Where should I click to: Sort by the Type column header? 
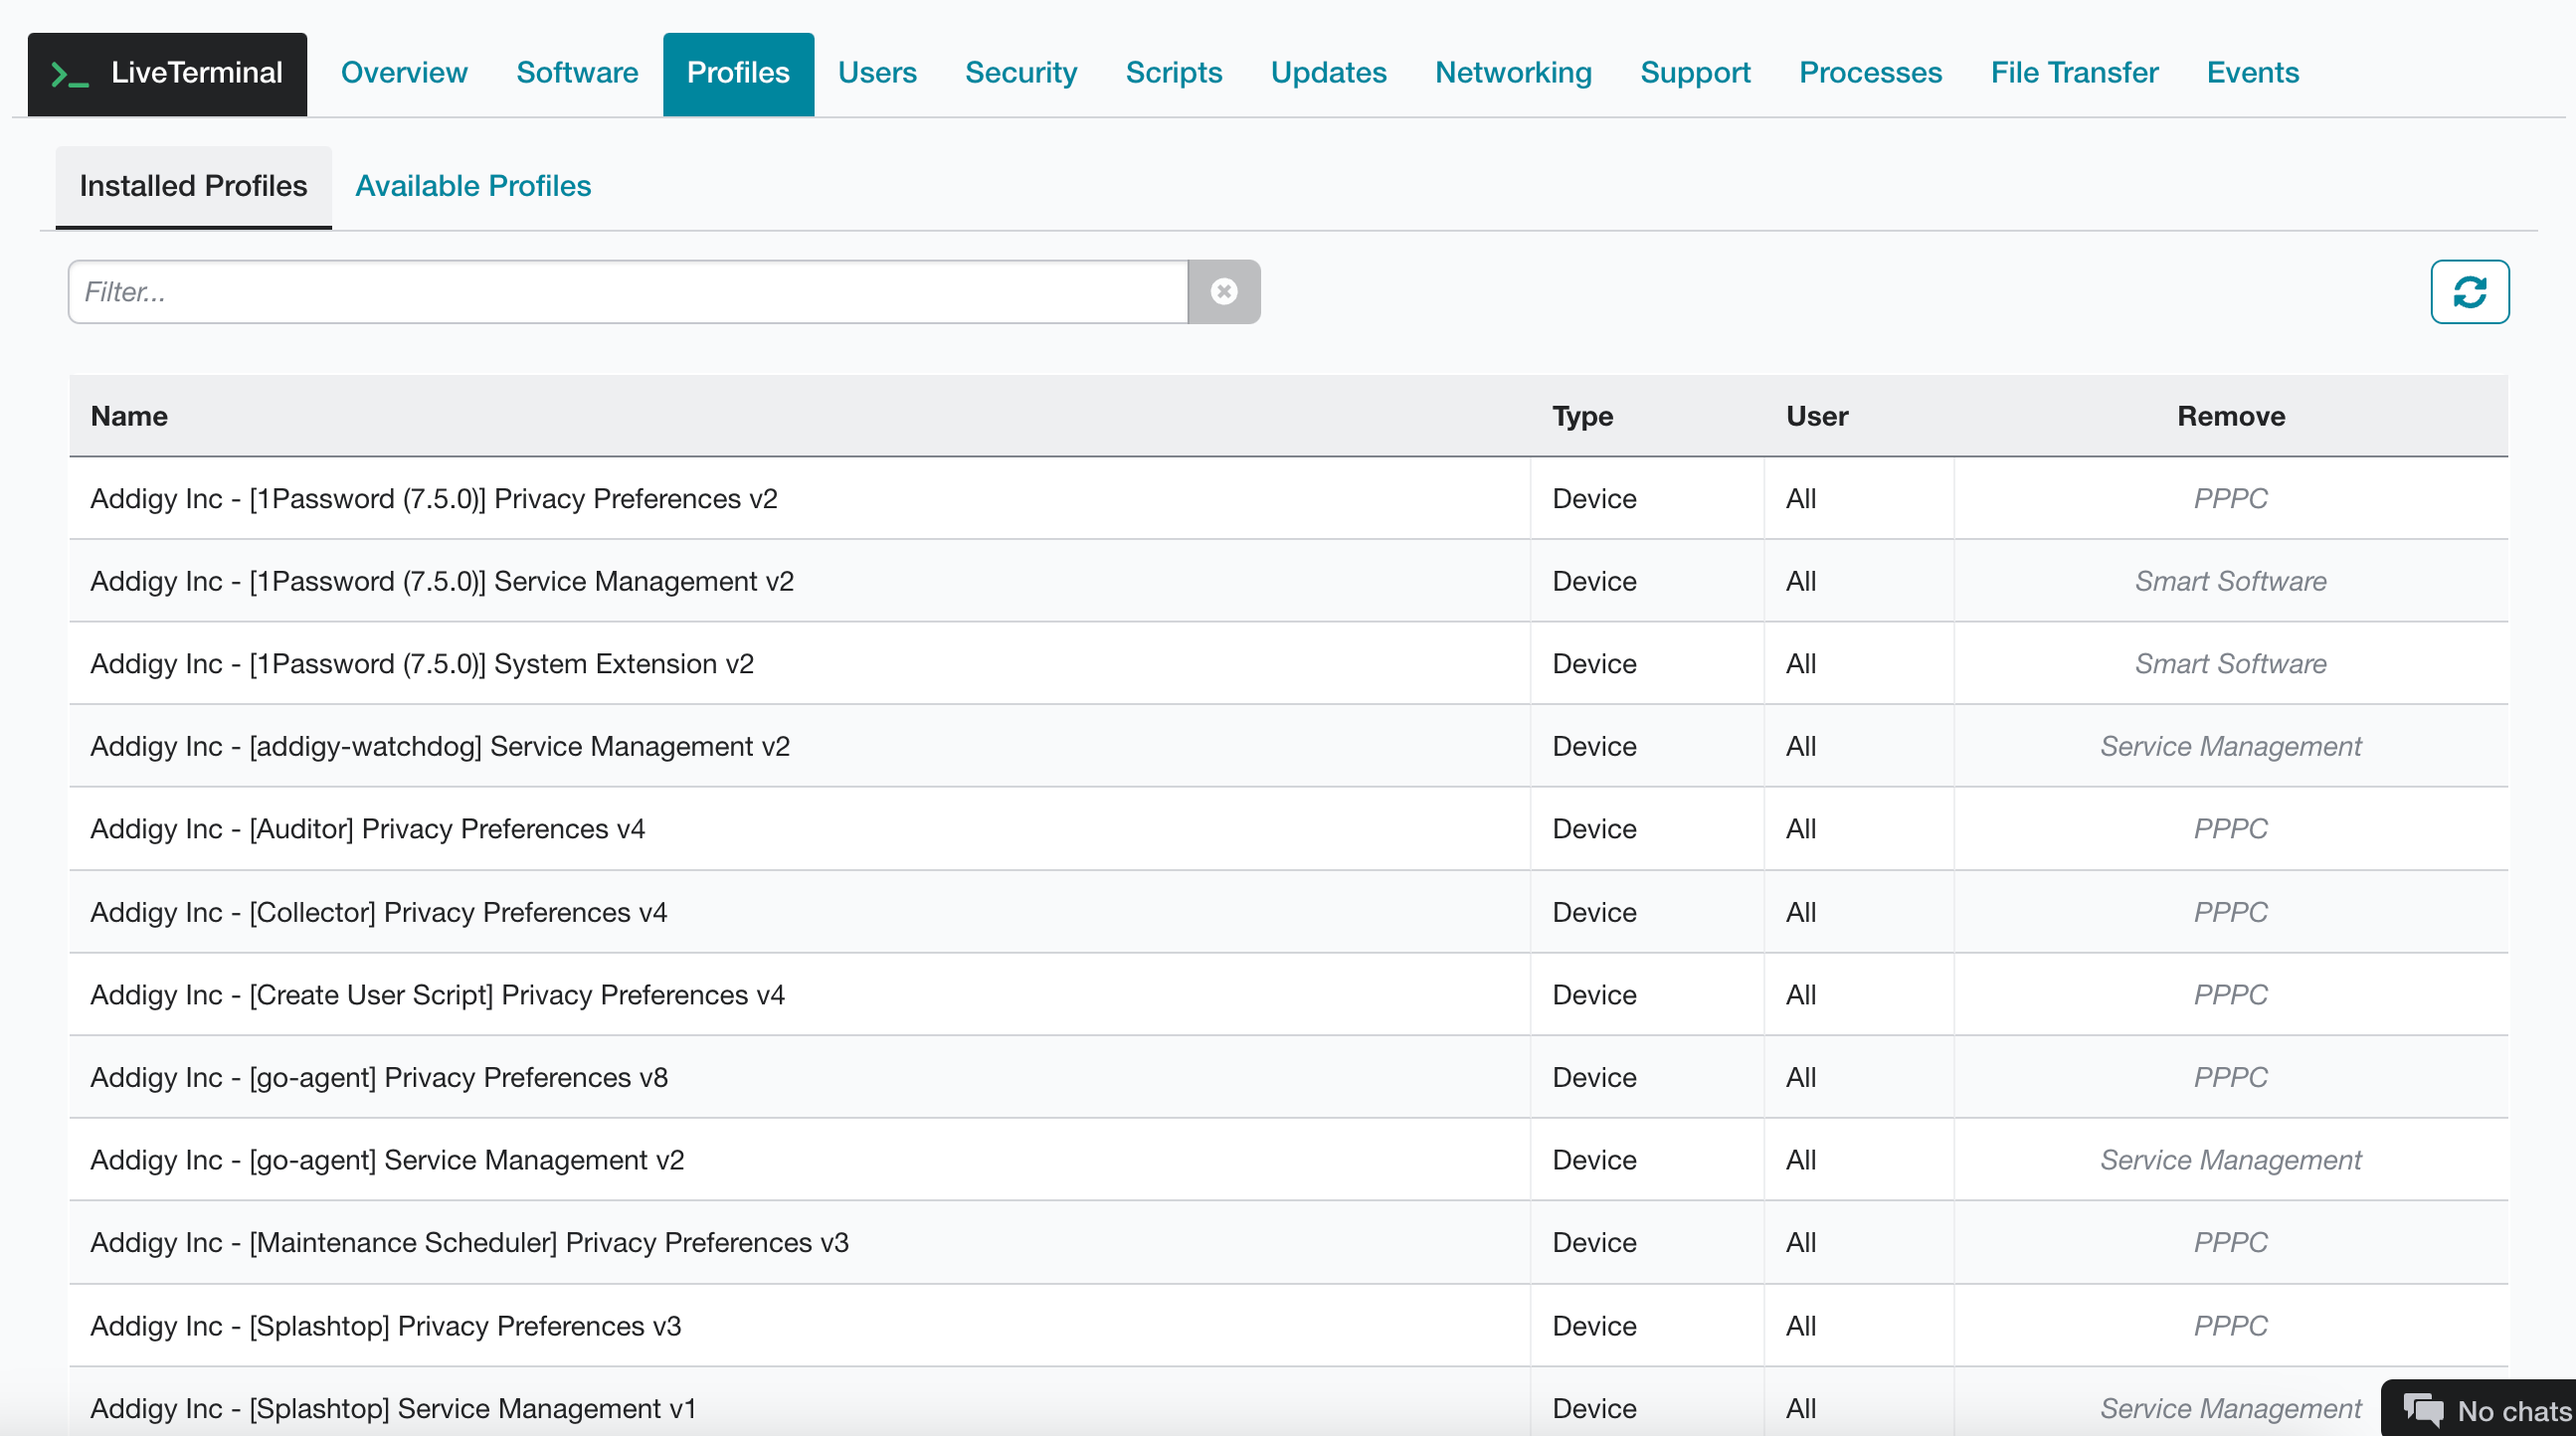[x=1582, y=416]
